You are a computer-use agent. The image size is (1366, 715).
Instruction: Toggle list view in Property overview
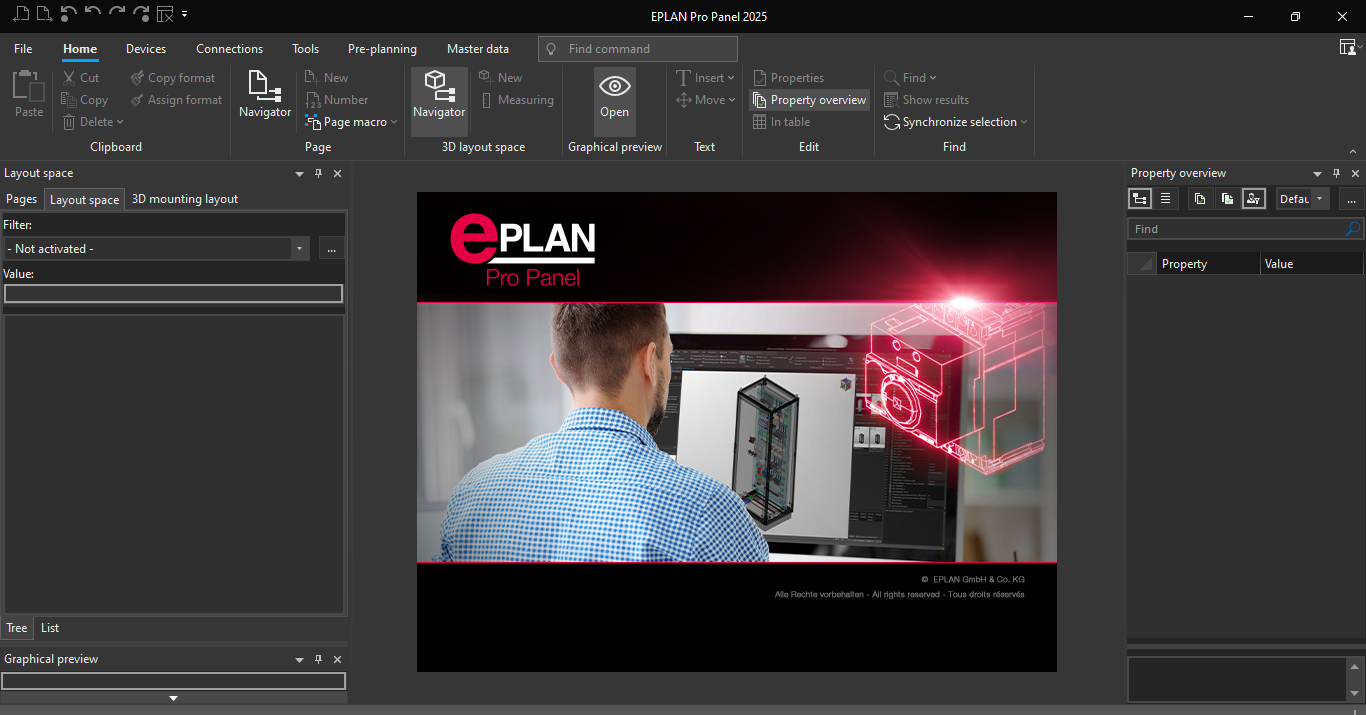click(1166, 198)
